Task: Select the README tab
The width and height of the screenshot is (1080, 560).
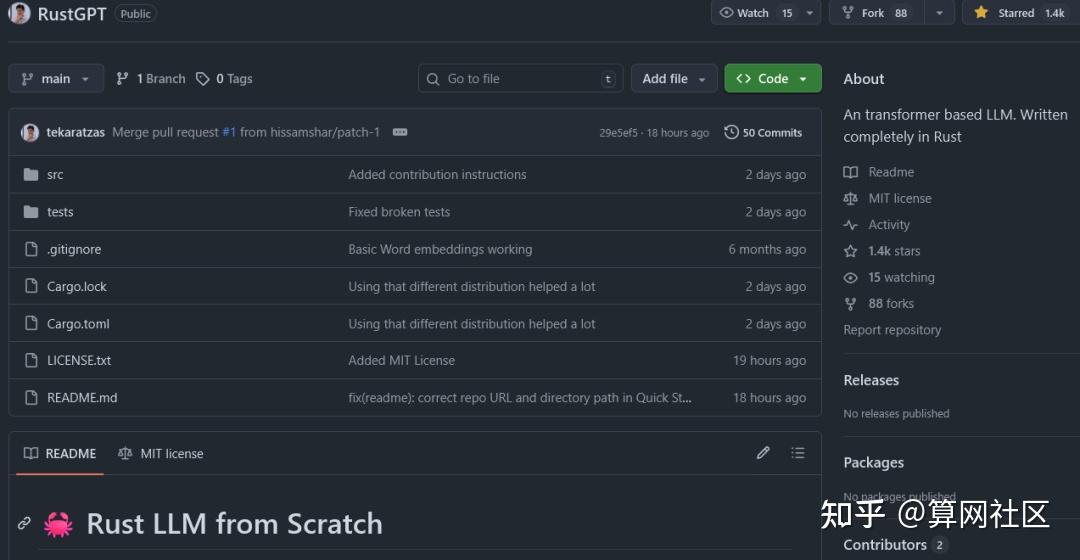Action: click(60, 454)
